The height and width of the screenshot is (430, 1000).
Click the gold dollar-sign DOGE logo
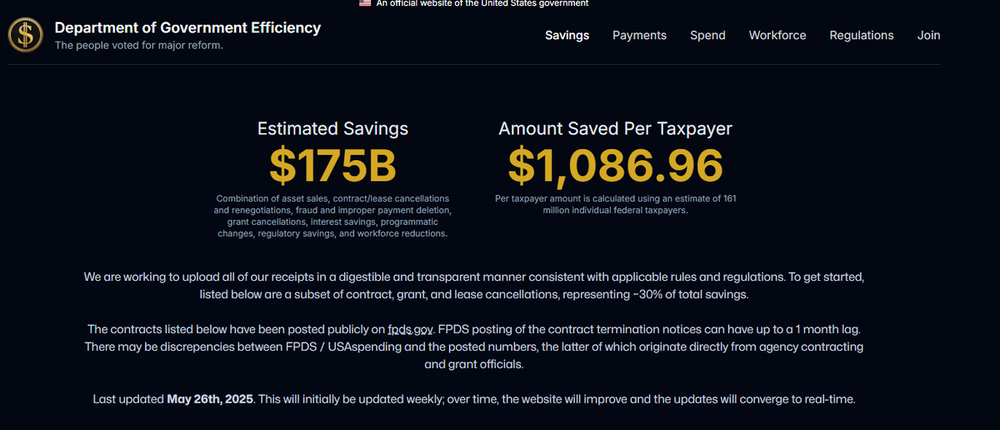point(25,35)
